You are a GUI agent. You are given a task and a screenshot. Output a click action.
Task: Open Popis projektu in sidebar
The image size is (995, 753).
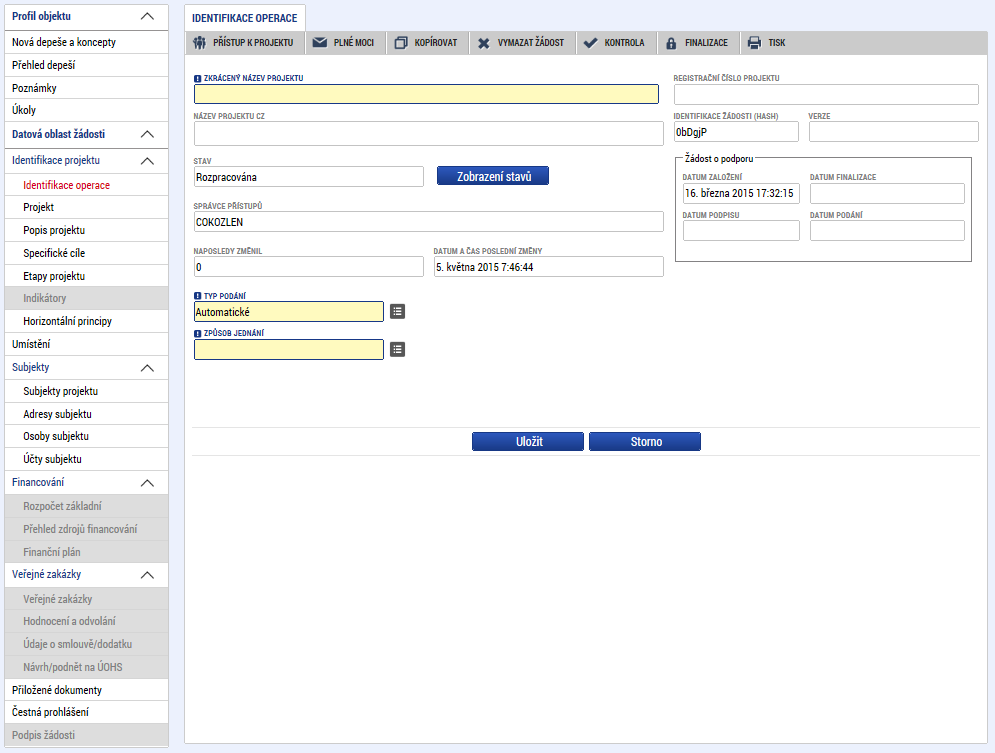[x=86, y=230]
